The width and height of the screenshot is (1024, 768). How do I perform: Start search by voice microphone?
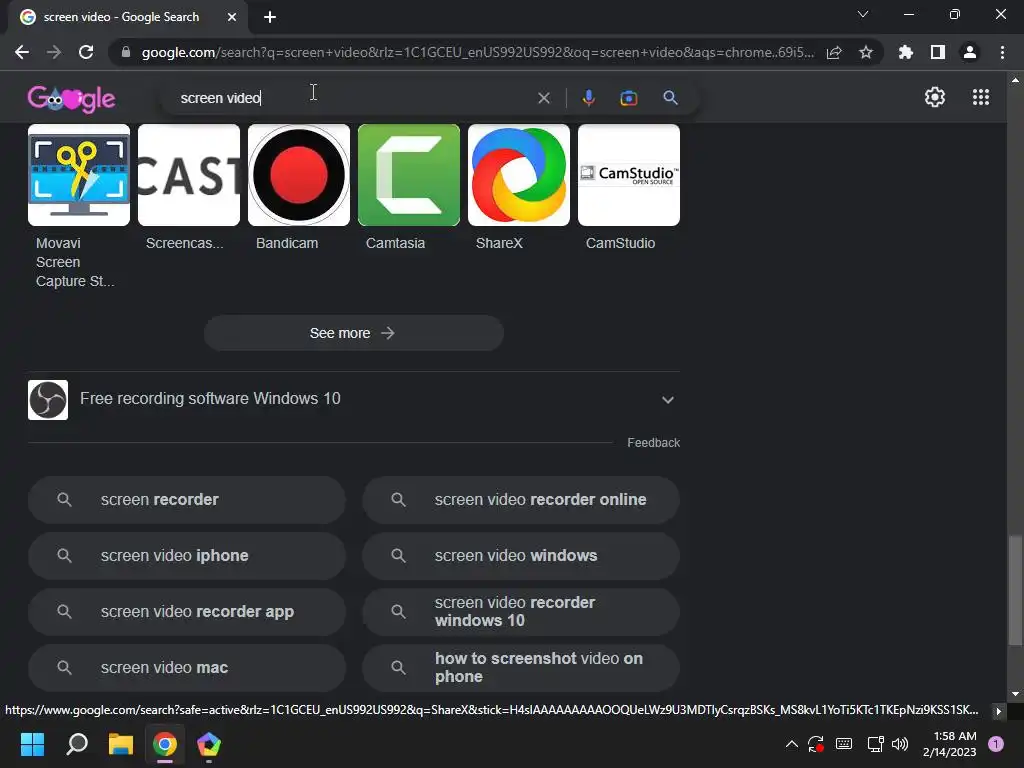point(588,98)
